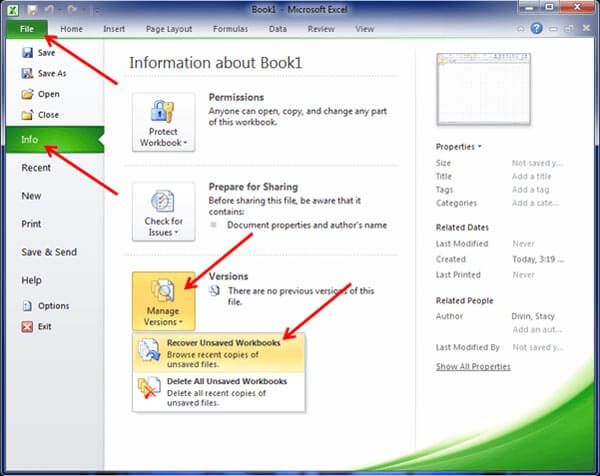Click 'Today, 3:19' Created date value
600x476 pixels.
coord(538,259)
